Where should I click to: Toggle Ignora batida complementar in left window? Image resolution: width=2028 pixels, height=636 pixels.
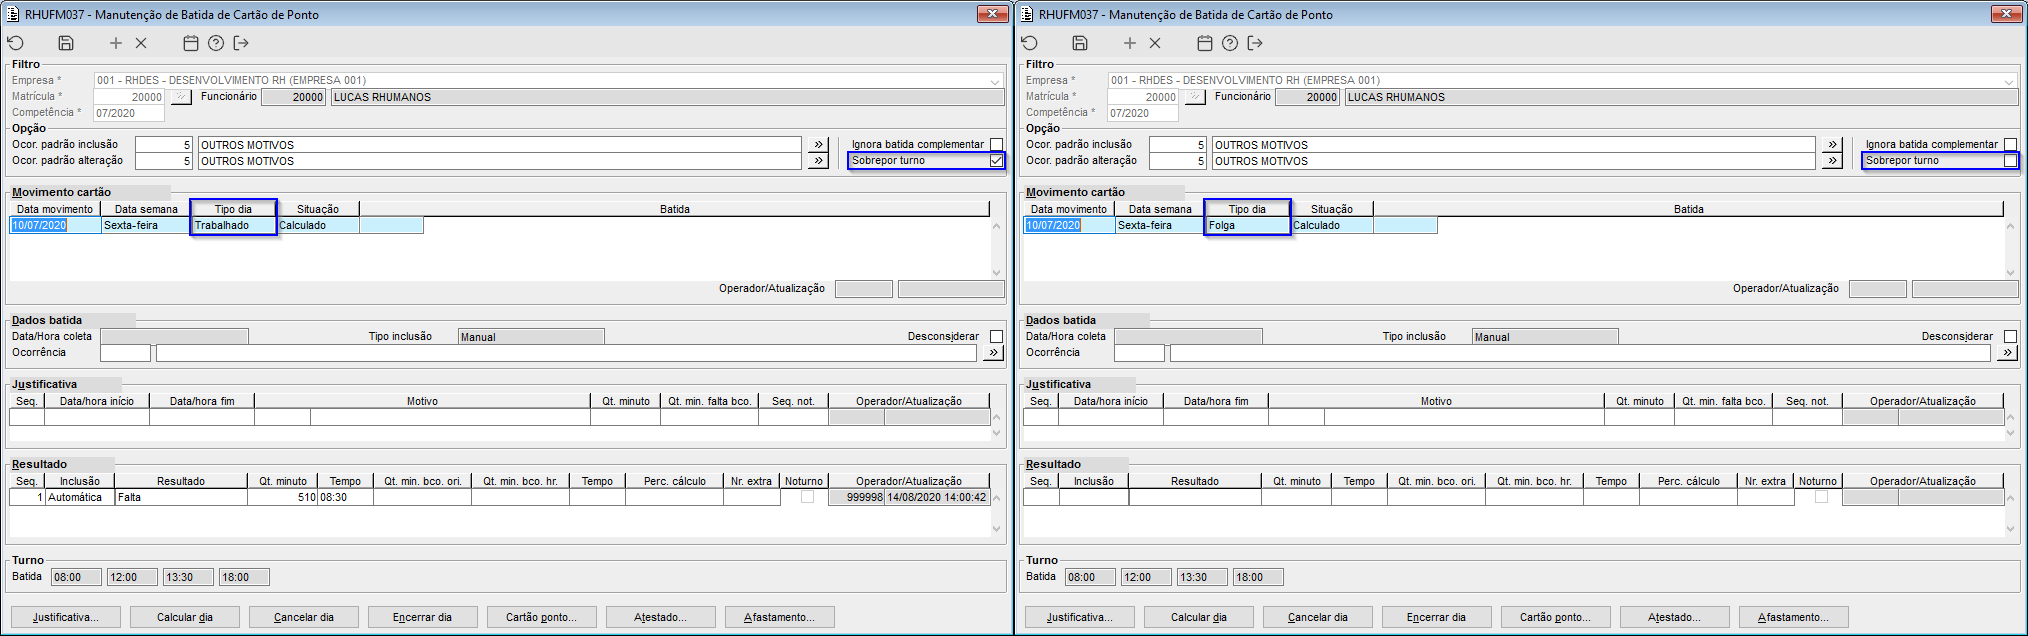click(996, 145)
